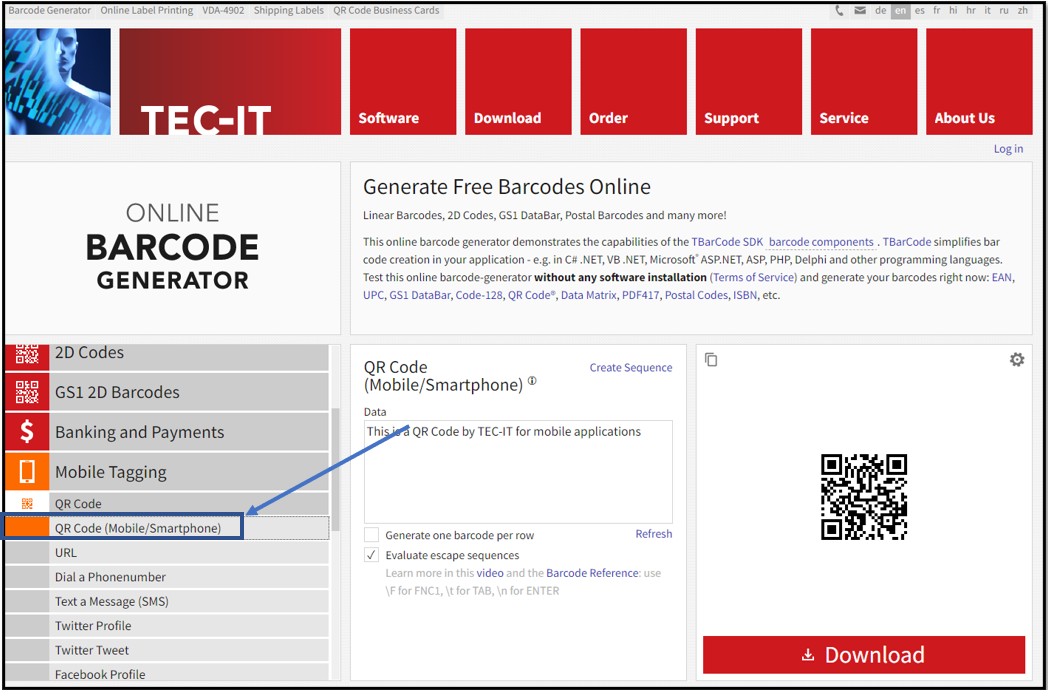The height and width of the screenshot is (690, 1048).
Task: Select Text a Message (SMS) type
Action: (167, 602)
